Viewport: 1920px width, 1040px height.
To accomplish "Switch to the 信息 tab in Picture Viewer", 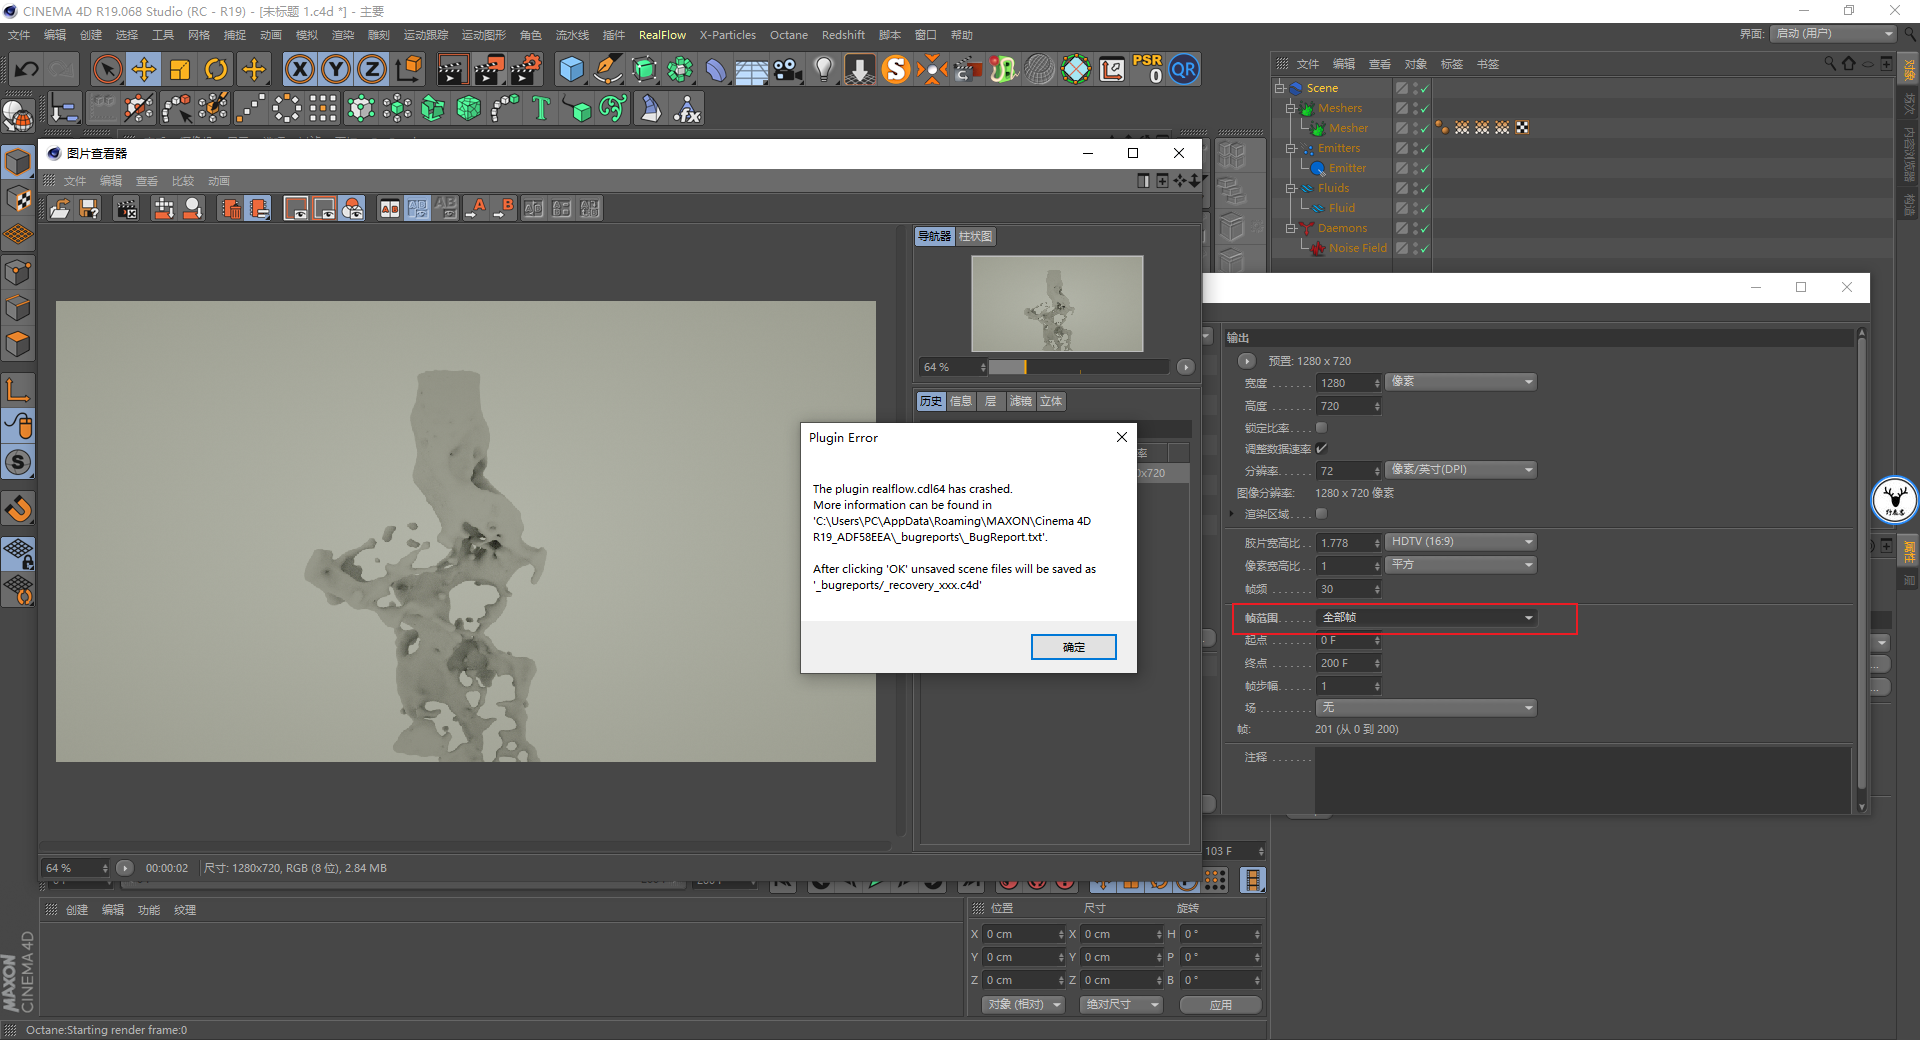I will pos(961,401).
